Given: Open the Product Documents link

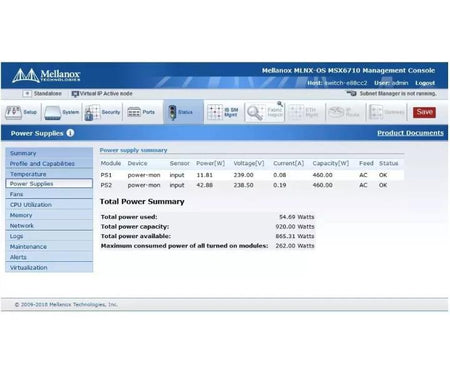Looking at the screenshot, I should pos(410,133).
